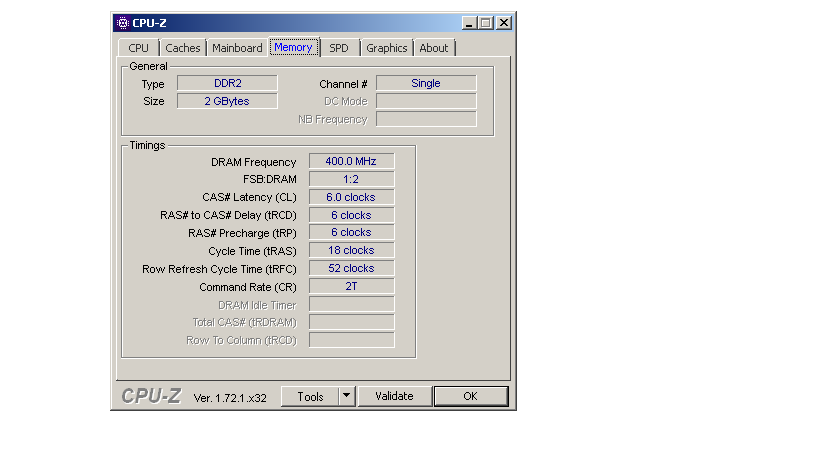Click the empty DRAM Idle Timer field
Screen dimensions: 819x460
point(352,304)
